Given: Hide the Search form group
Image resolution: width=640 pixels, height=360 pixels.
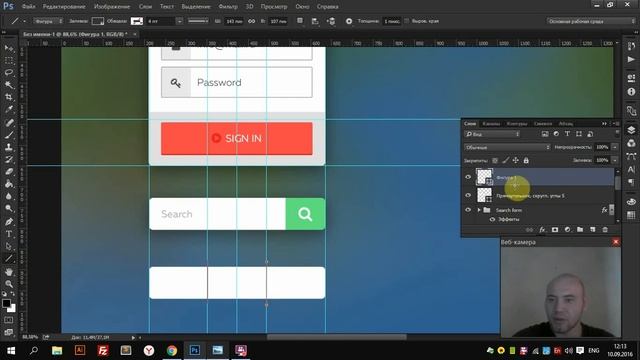Looking at the screenshot, I should (x=468, y=210).
